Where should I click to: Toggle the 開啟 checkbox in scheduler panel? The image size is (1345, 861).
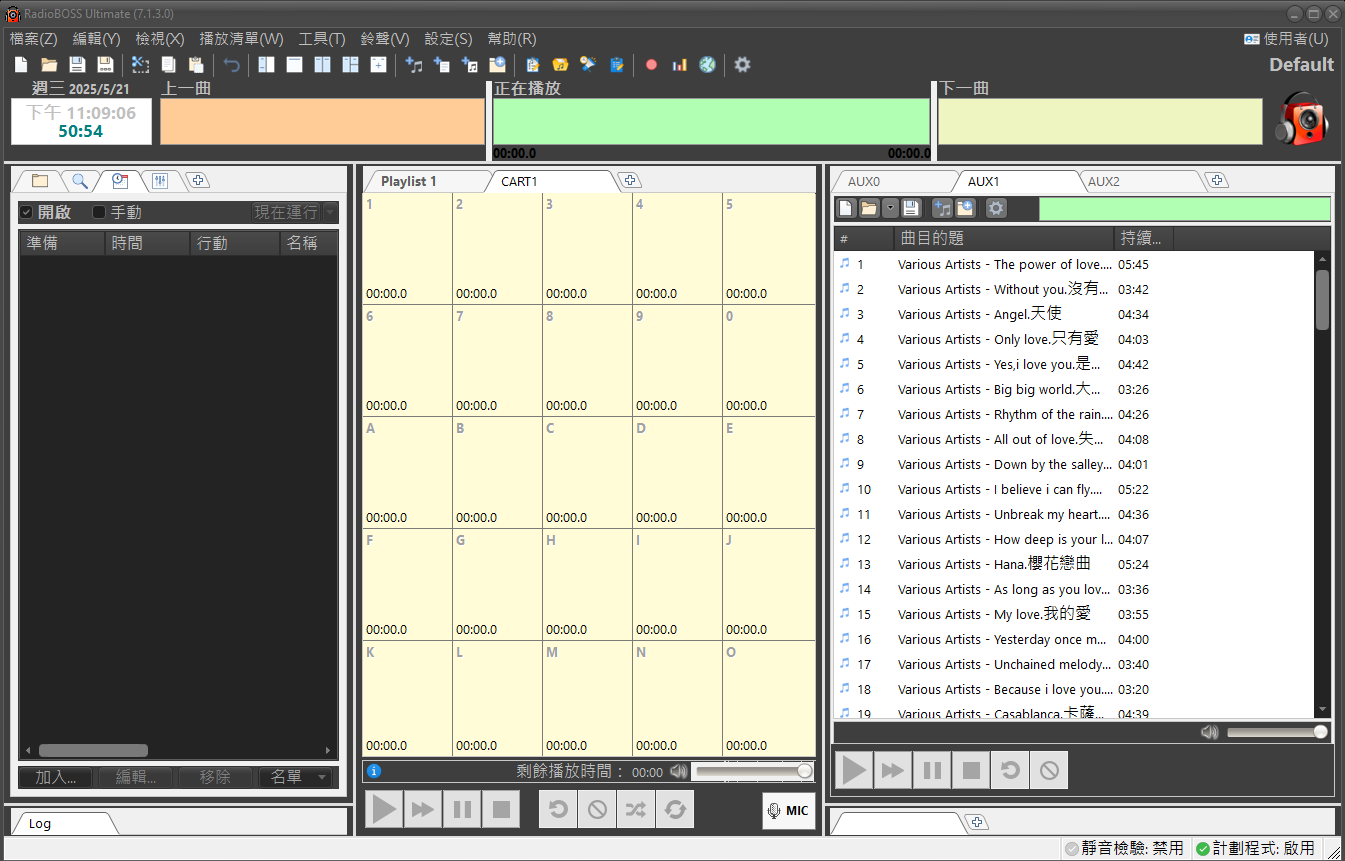coord(27,212)
